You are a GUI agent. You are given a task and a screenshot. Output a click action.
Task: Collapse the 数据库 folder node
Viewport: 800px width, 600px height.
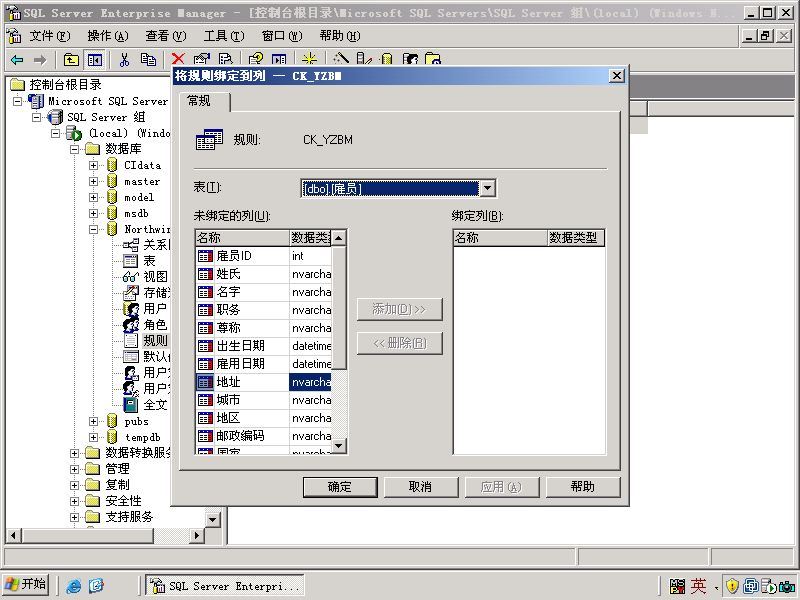click(74, 149)
